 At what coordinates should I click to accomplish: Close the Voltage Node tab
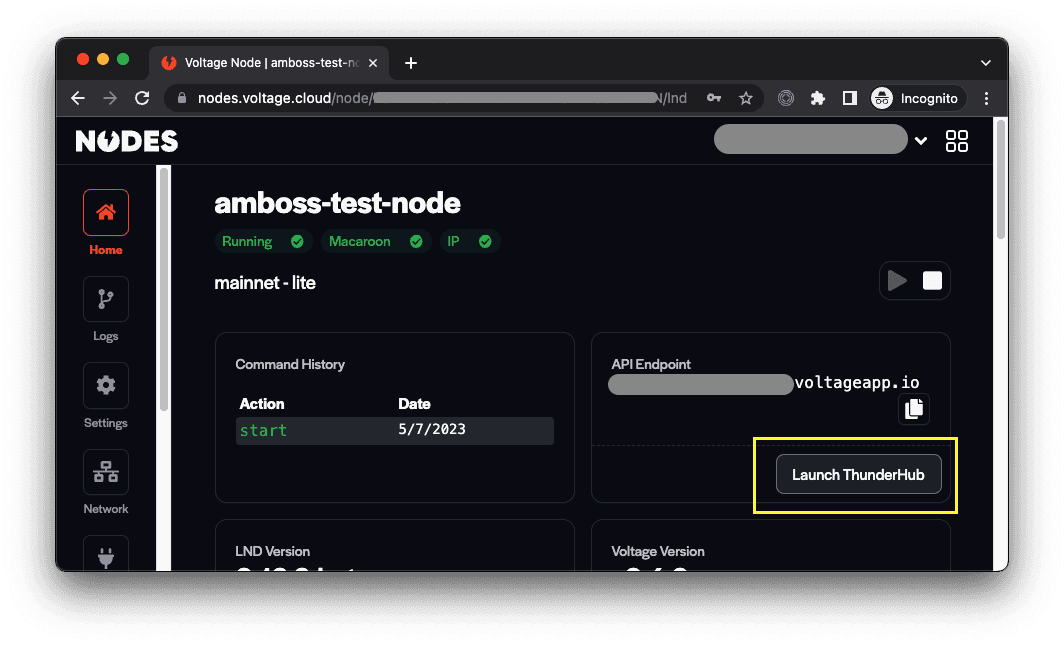[373, 63]
